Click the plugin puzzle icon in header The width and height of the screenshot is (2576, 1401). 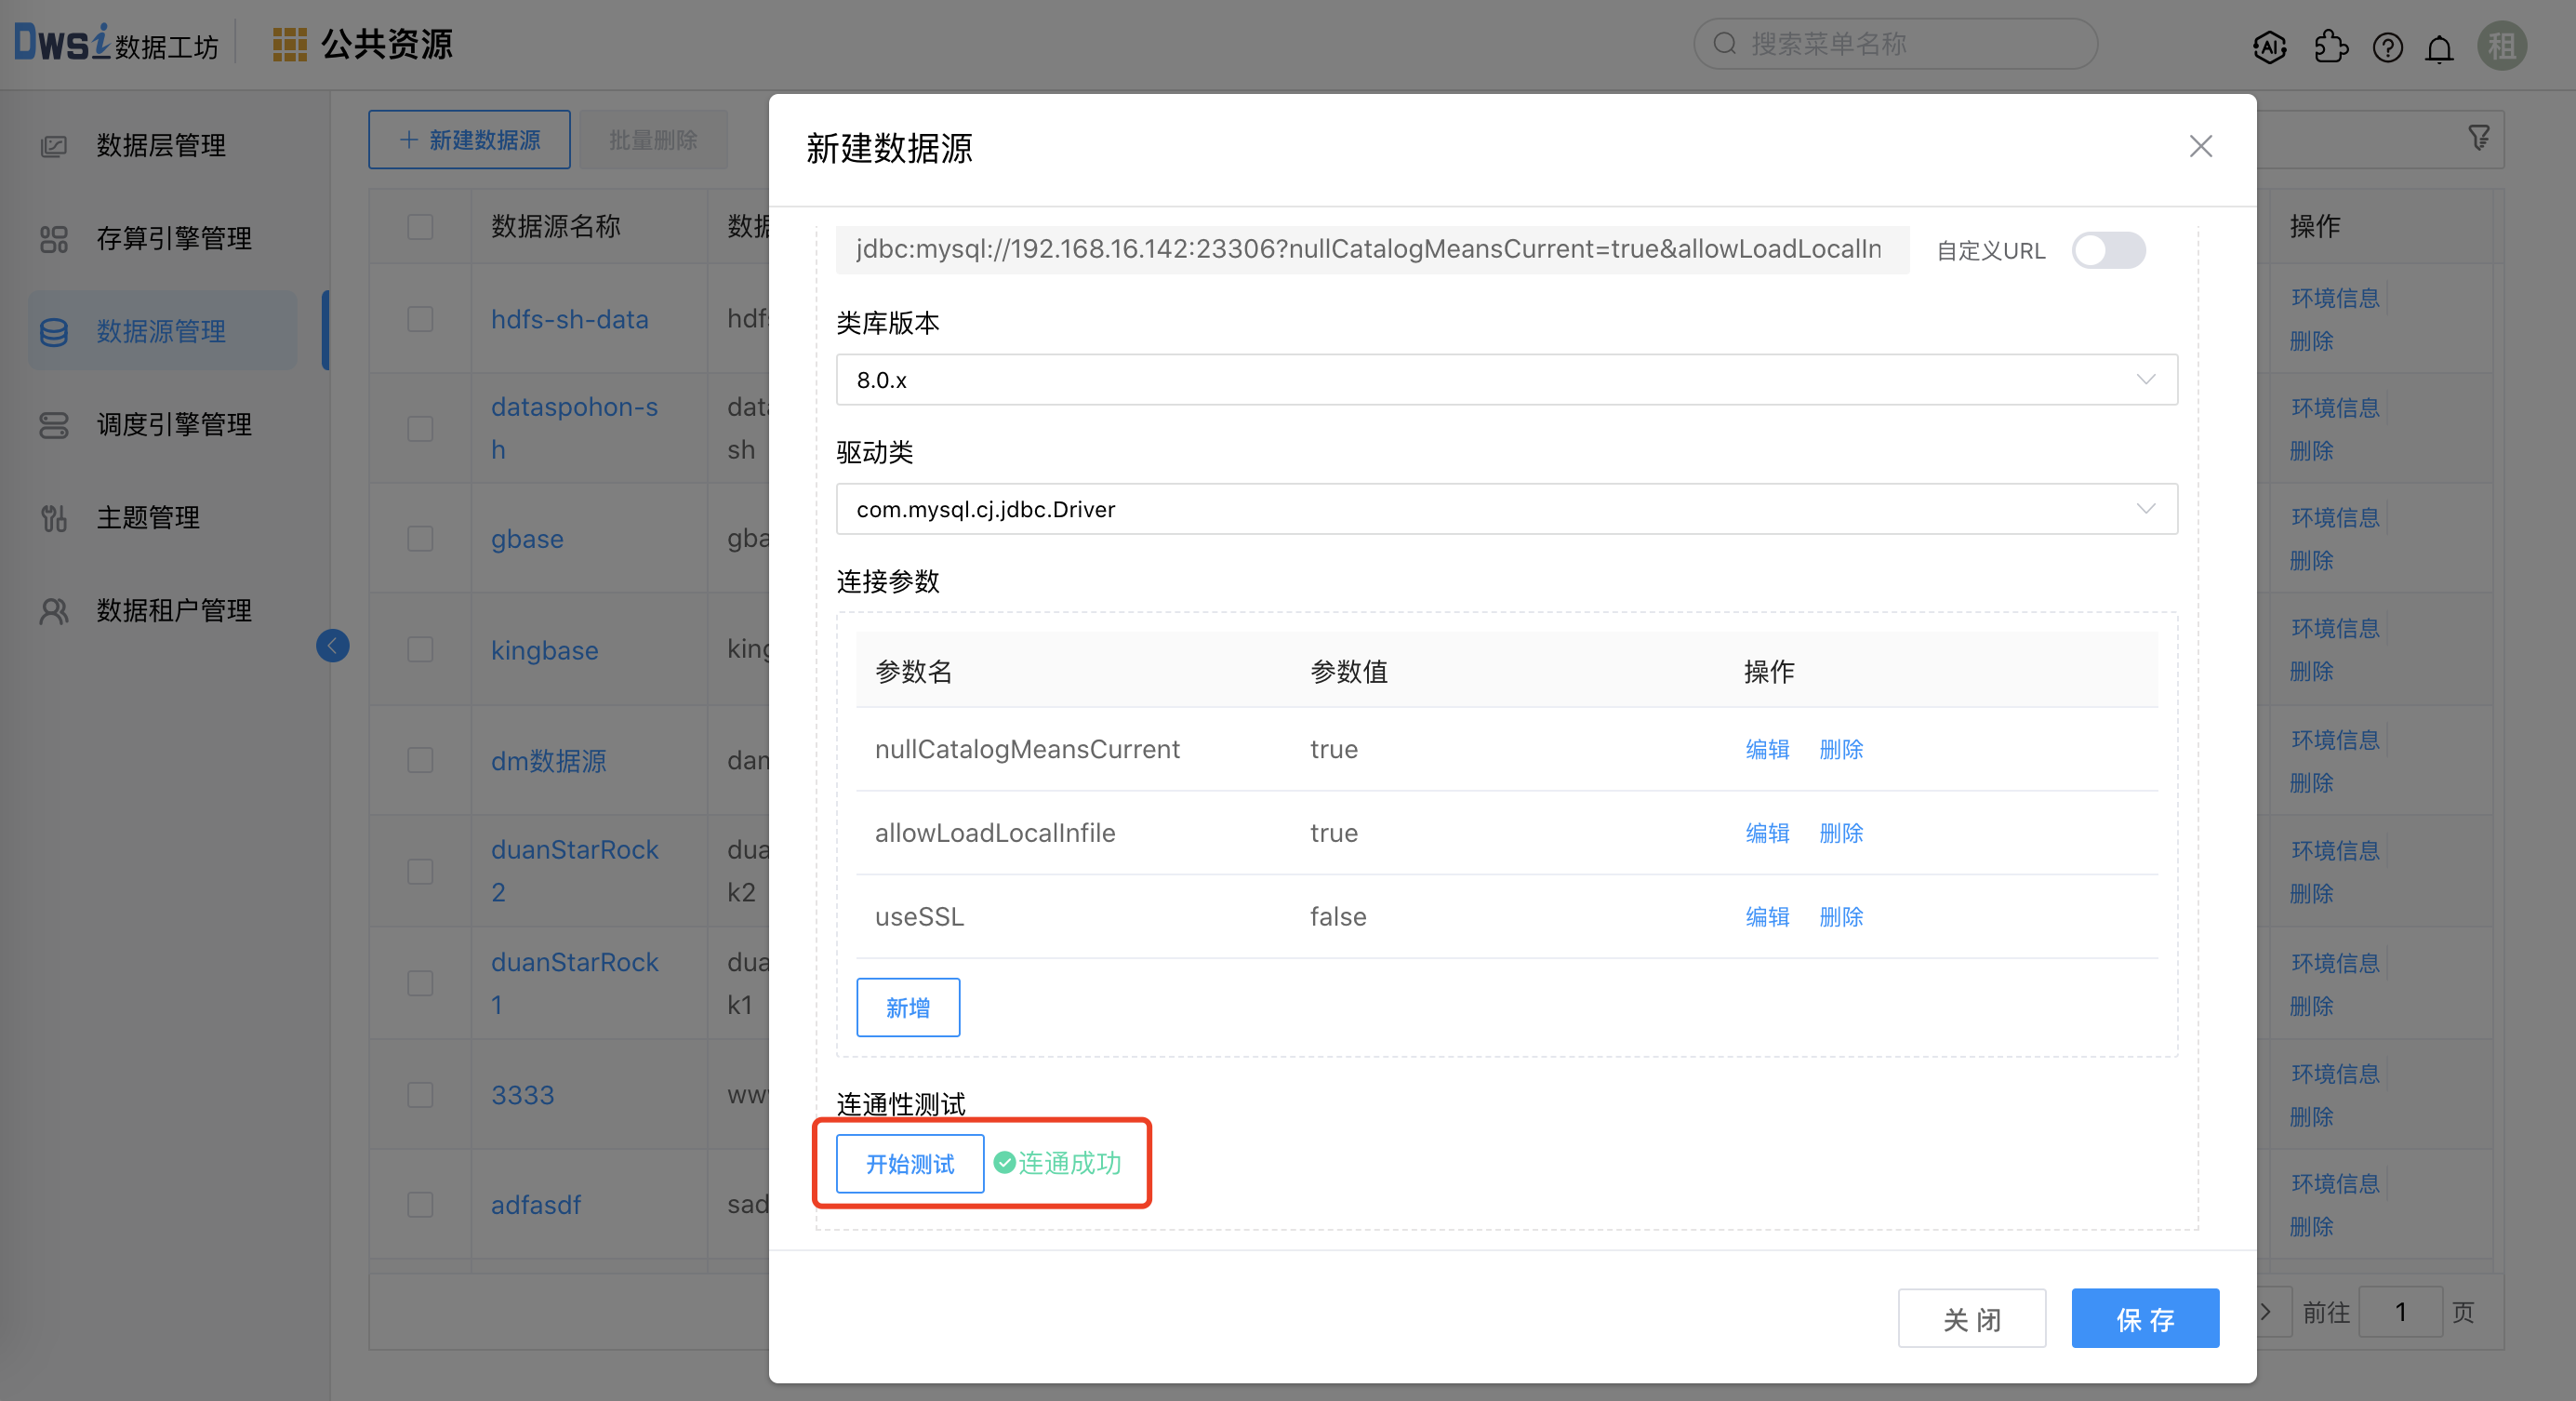(2331, 46)
